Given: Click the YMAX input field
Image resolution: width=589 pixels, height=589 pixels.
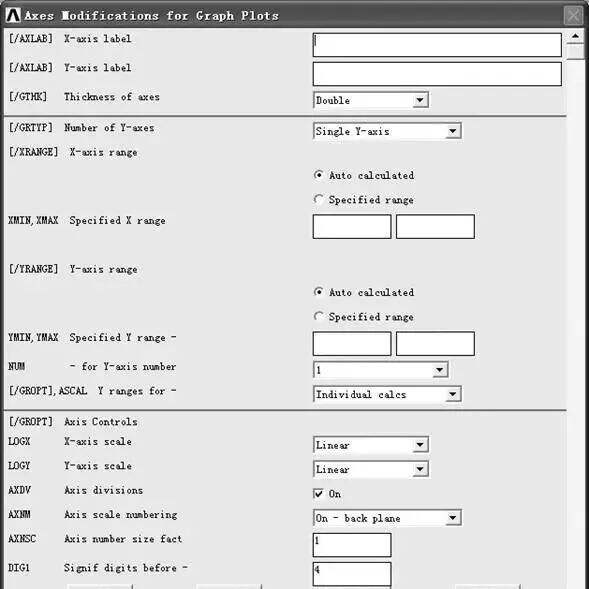Looking at the screenshot, I should [x=435, y=343].
